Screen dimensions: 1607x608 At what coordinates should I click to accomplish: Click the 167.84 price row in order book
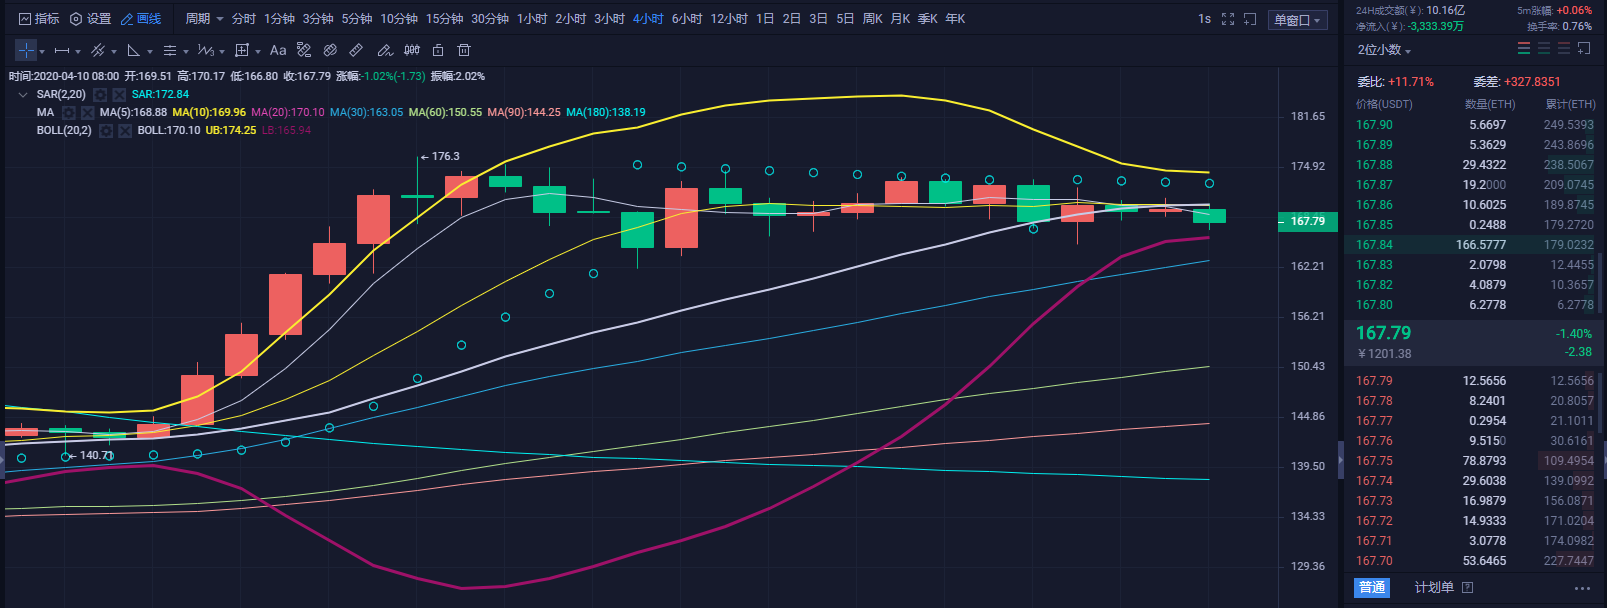pyautogui.click(x=1374, y=245)
